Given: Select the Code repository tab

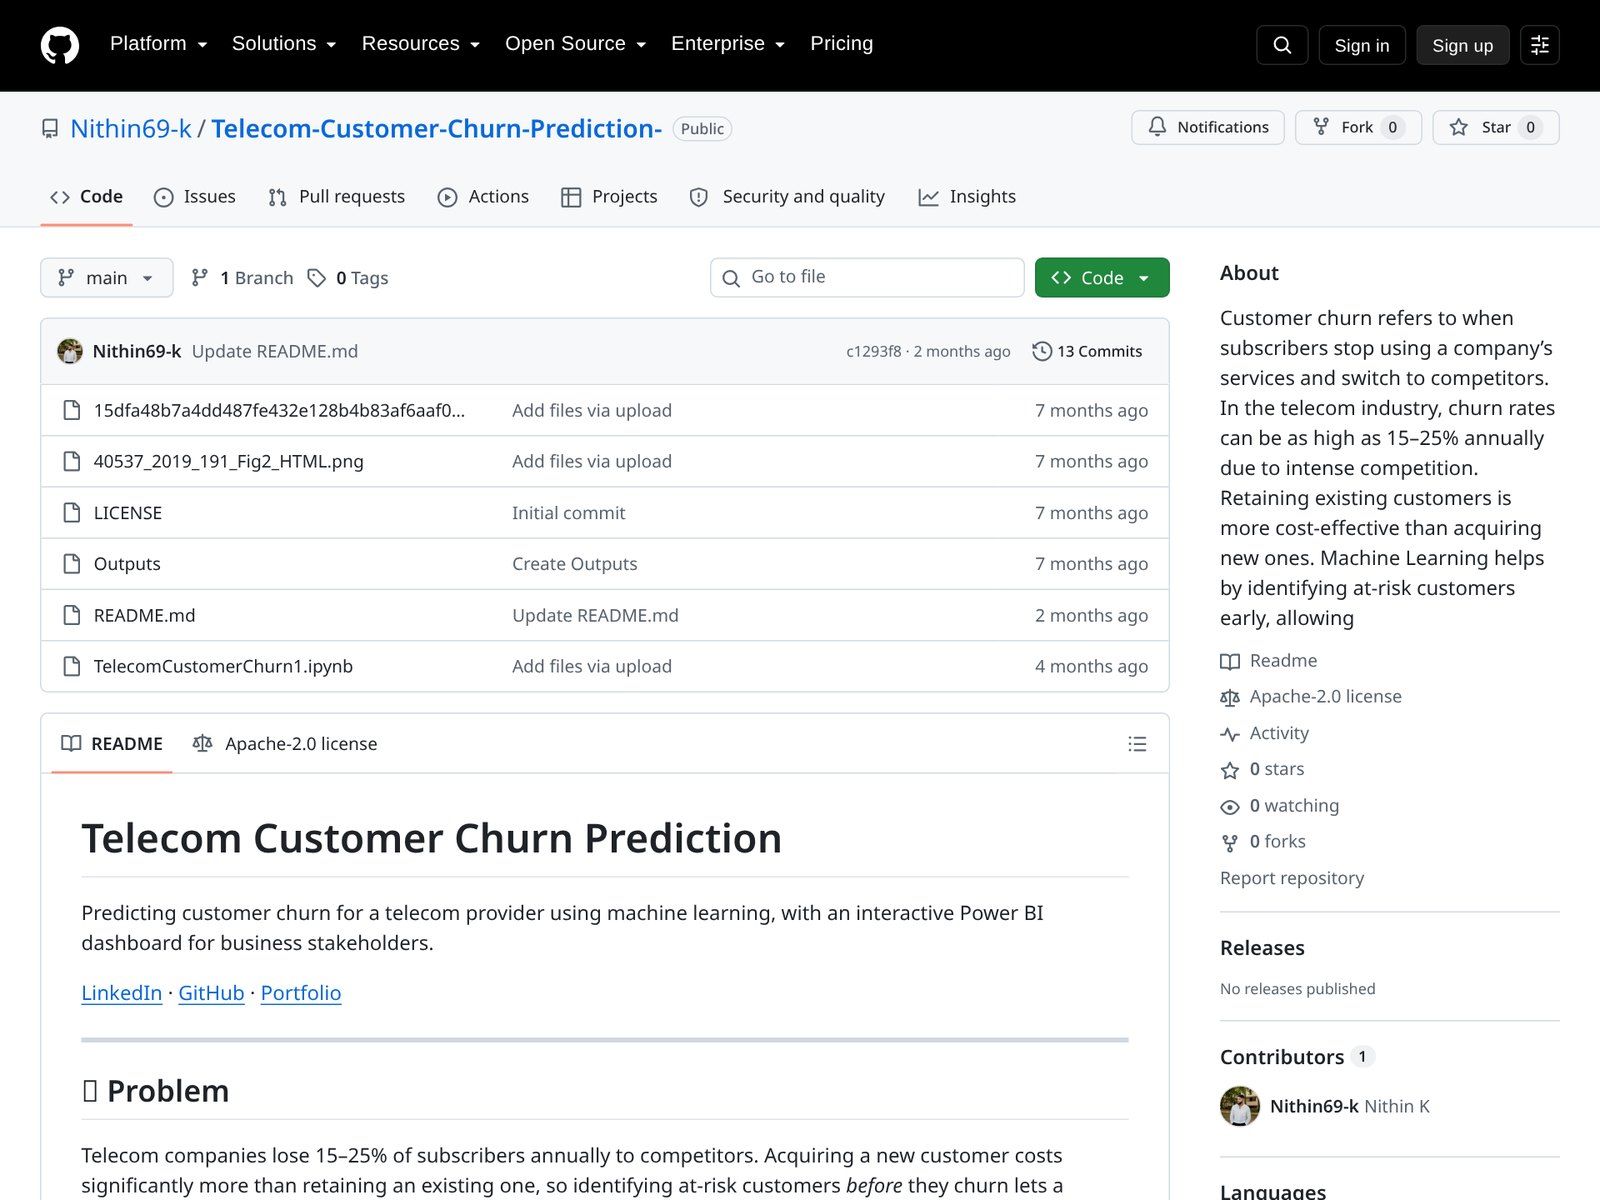Looking at the screenshot, I should (87, 197).
